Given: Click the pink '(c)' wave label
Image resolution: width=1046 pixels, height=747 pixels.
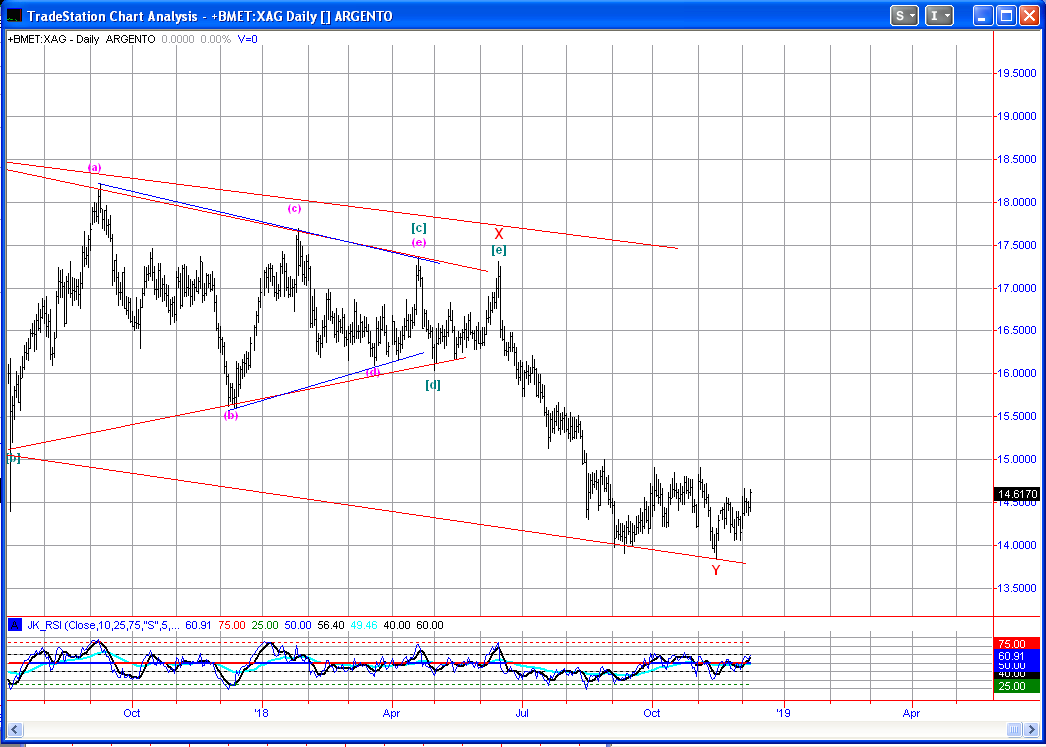Looking at the screenshot, I should tap(294, 208).
